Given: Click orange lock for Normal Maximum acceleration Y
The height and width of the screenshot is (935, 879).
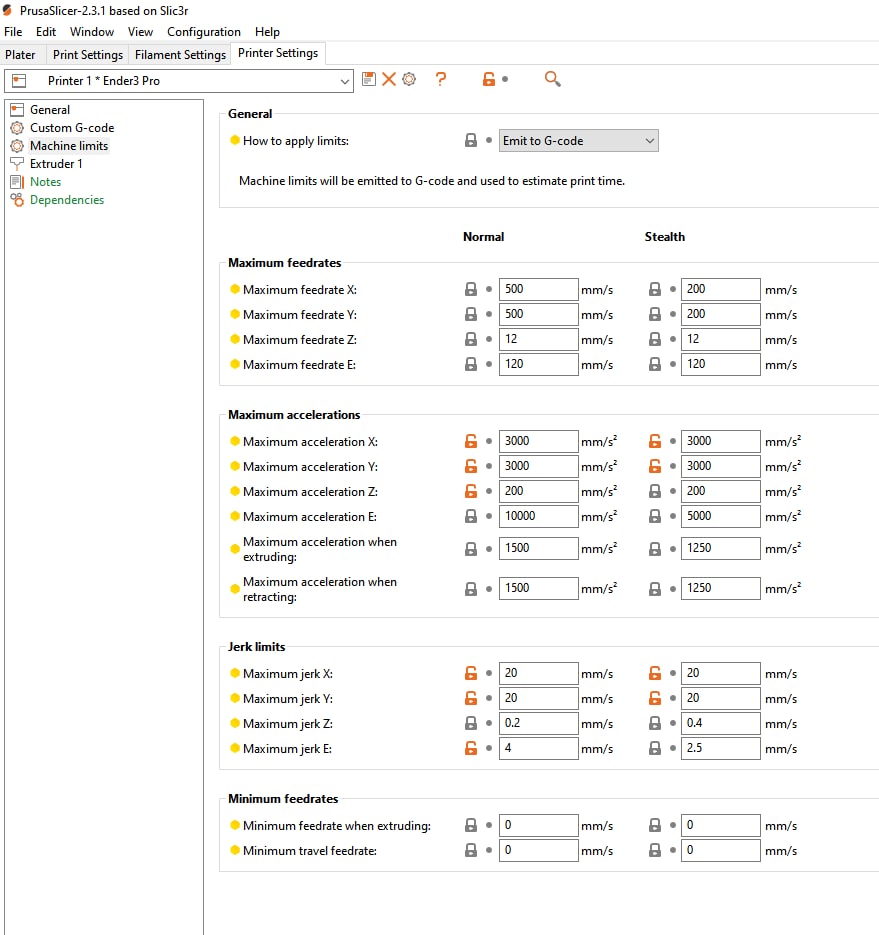Looking at the screenshot, I should click(x=471, y=466).
